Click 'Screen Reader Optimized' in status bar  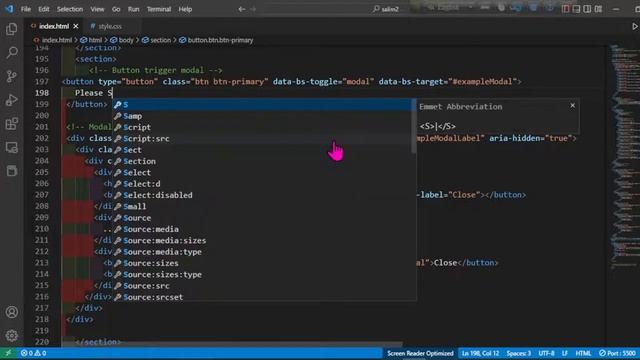(420, 353)
